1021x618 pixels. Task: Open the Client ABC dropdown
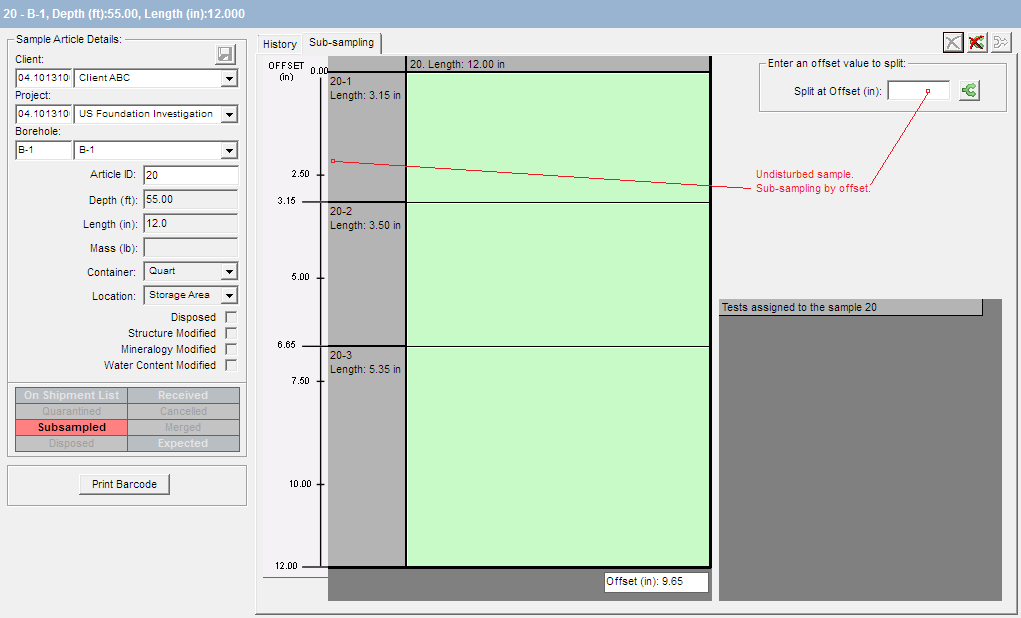point(229,78)
